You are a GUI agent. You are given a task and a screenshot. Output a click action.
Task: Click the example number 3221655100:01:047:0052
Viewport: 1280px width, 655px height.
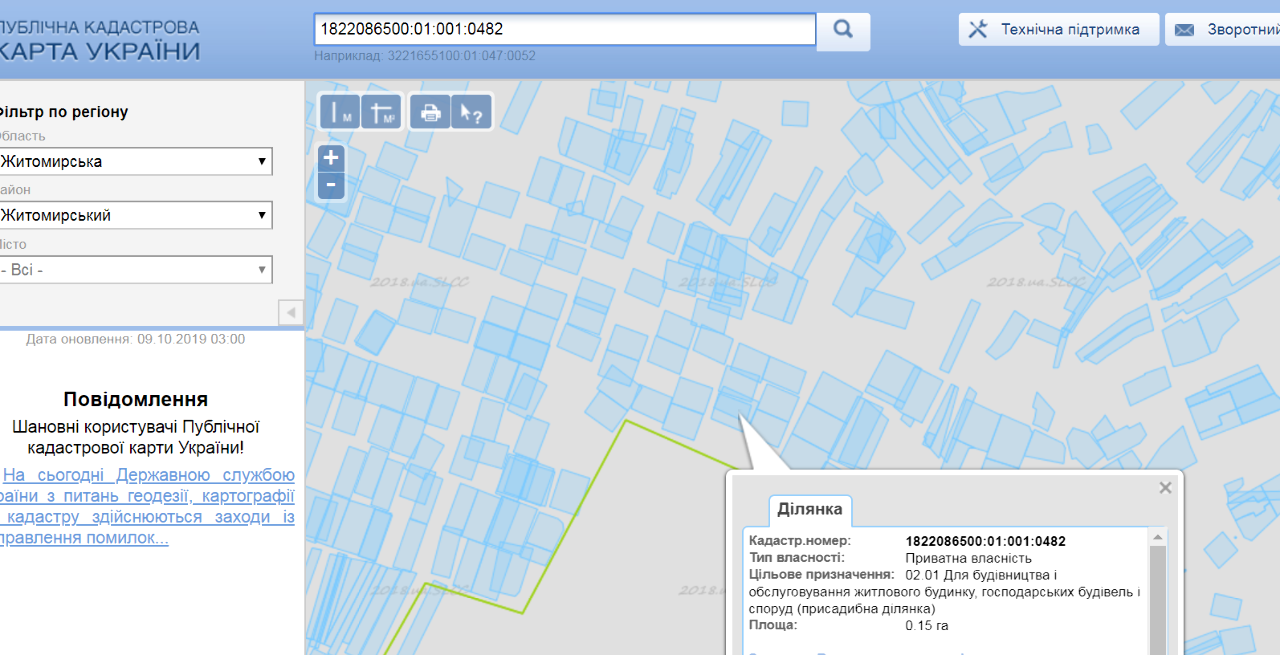tap(461, 56)
